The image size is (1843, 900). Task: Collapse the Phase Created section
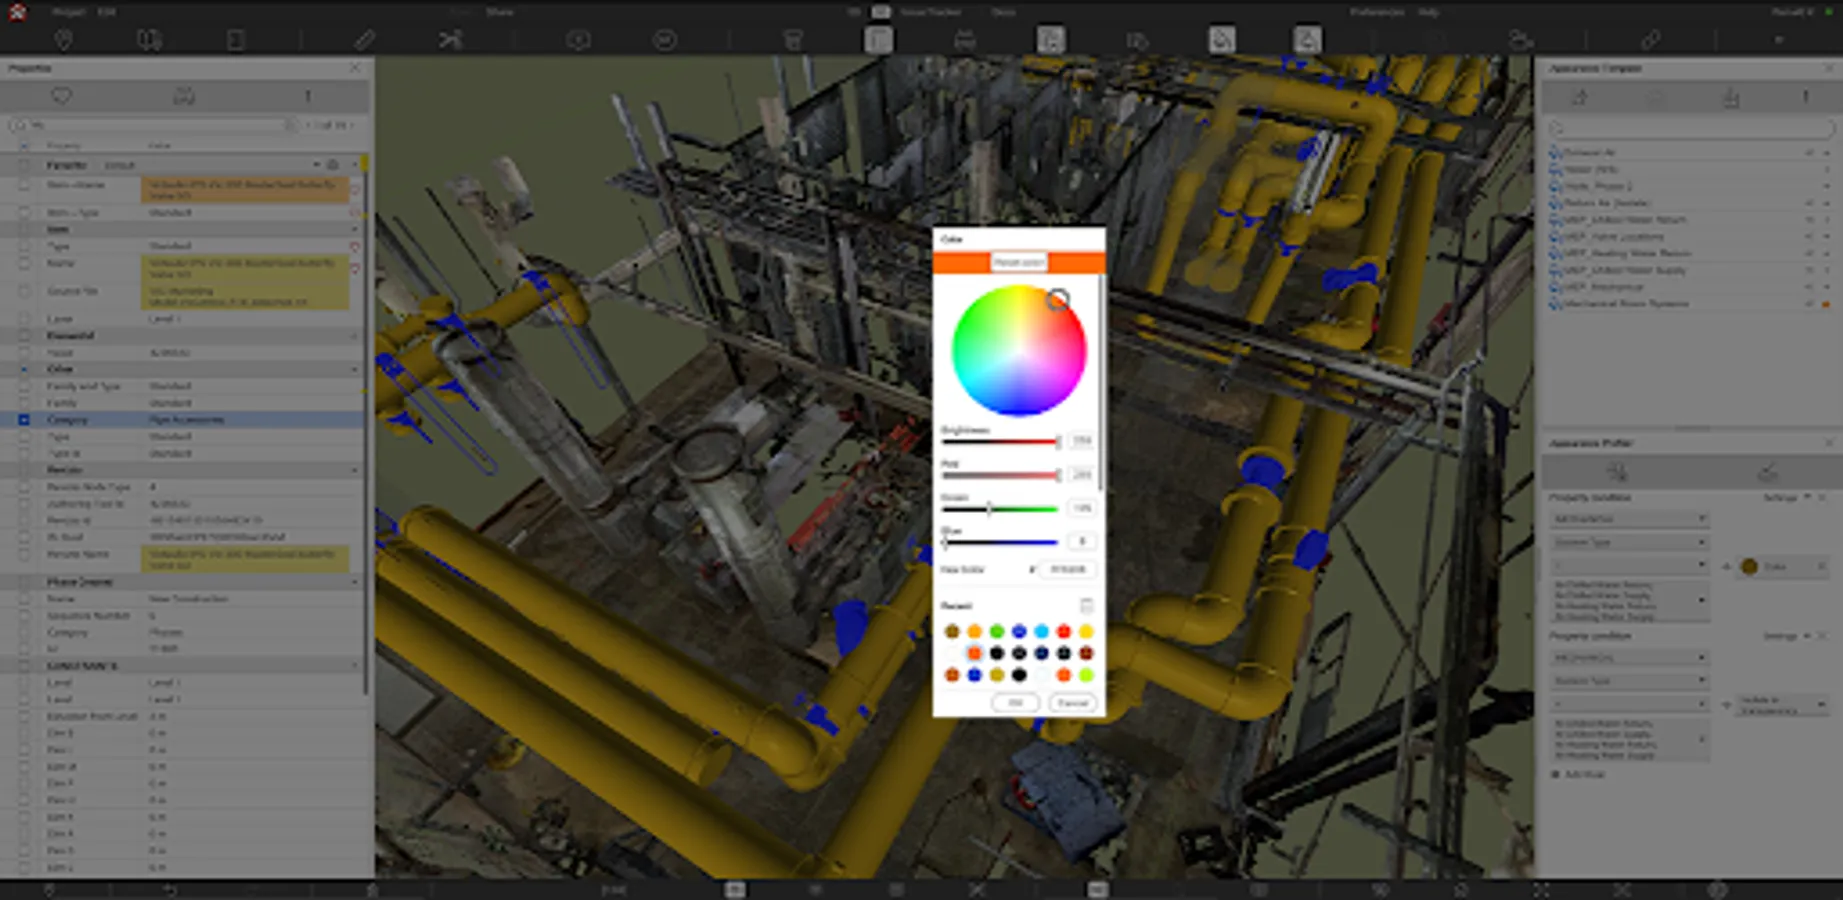(x=355, y=582)
